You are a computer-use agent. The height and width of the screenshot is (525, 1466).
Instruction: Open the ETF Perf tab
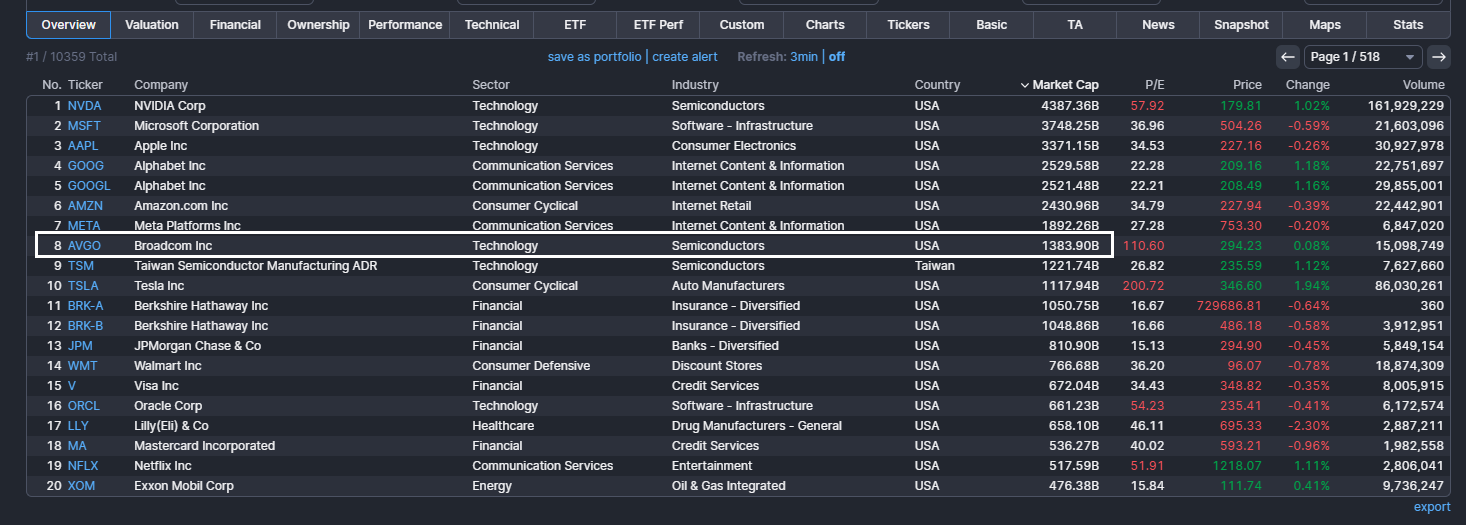click(x=659, y=25)
